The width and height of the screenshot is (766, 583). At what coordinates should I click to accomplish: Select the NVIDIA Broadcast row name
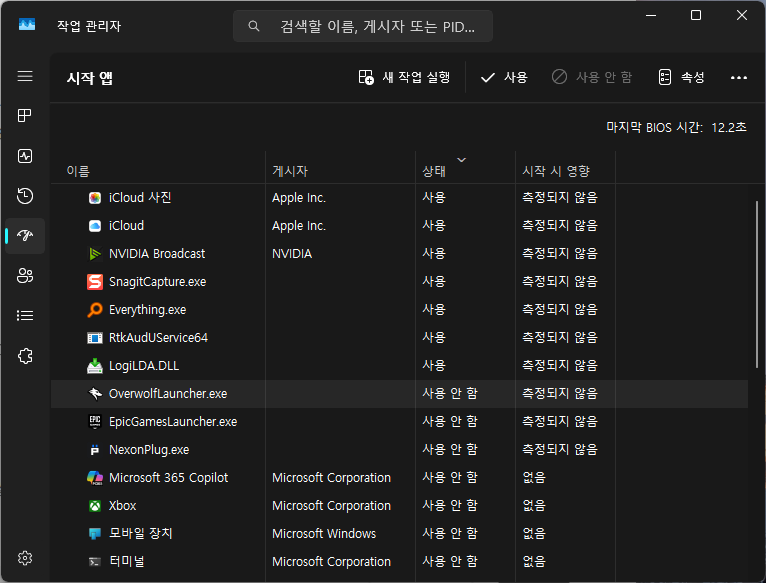tap(157, 254)
